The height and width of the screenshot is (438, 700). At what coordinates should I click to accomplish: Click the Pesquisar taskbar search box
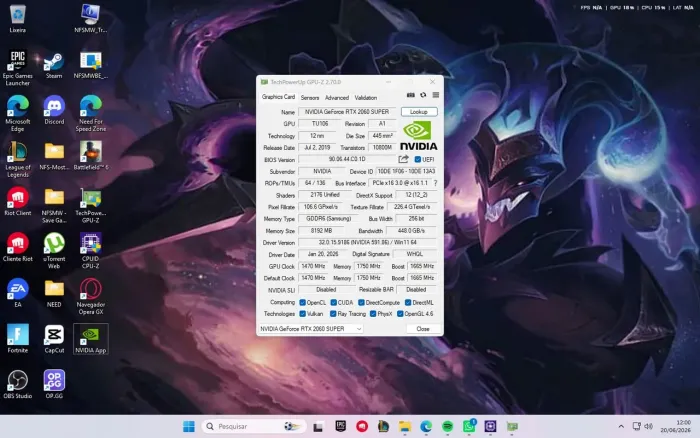(253, 426)
